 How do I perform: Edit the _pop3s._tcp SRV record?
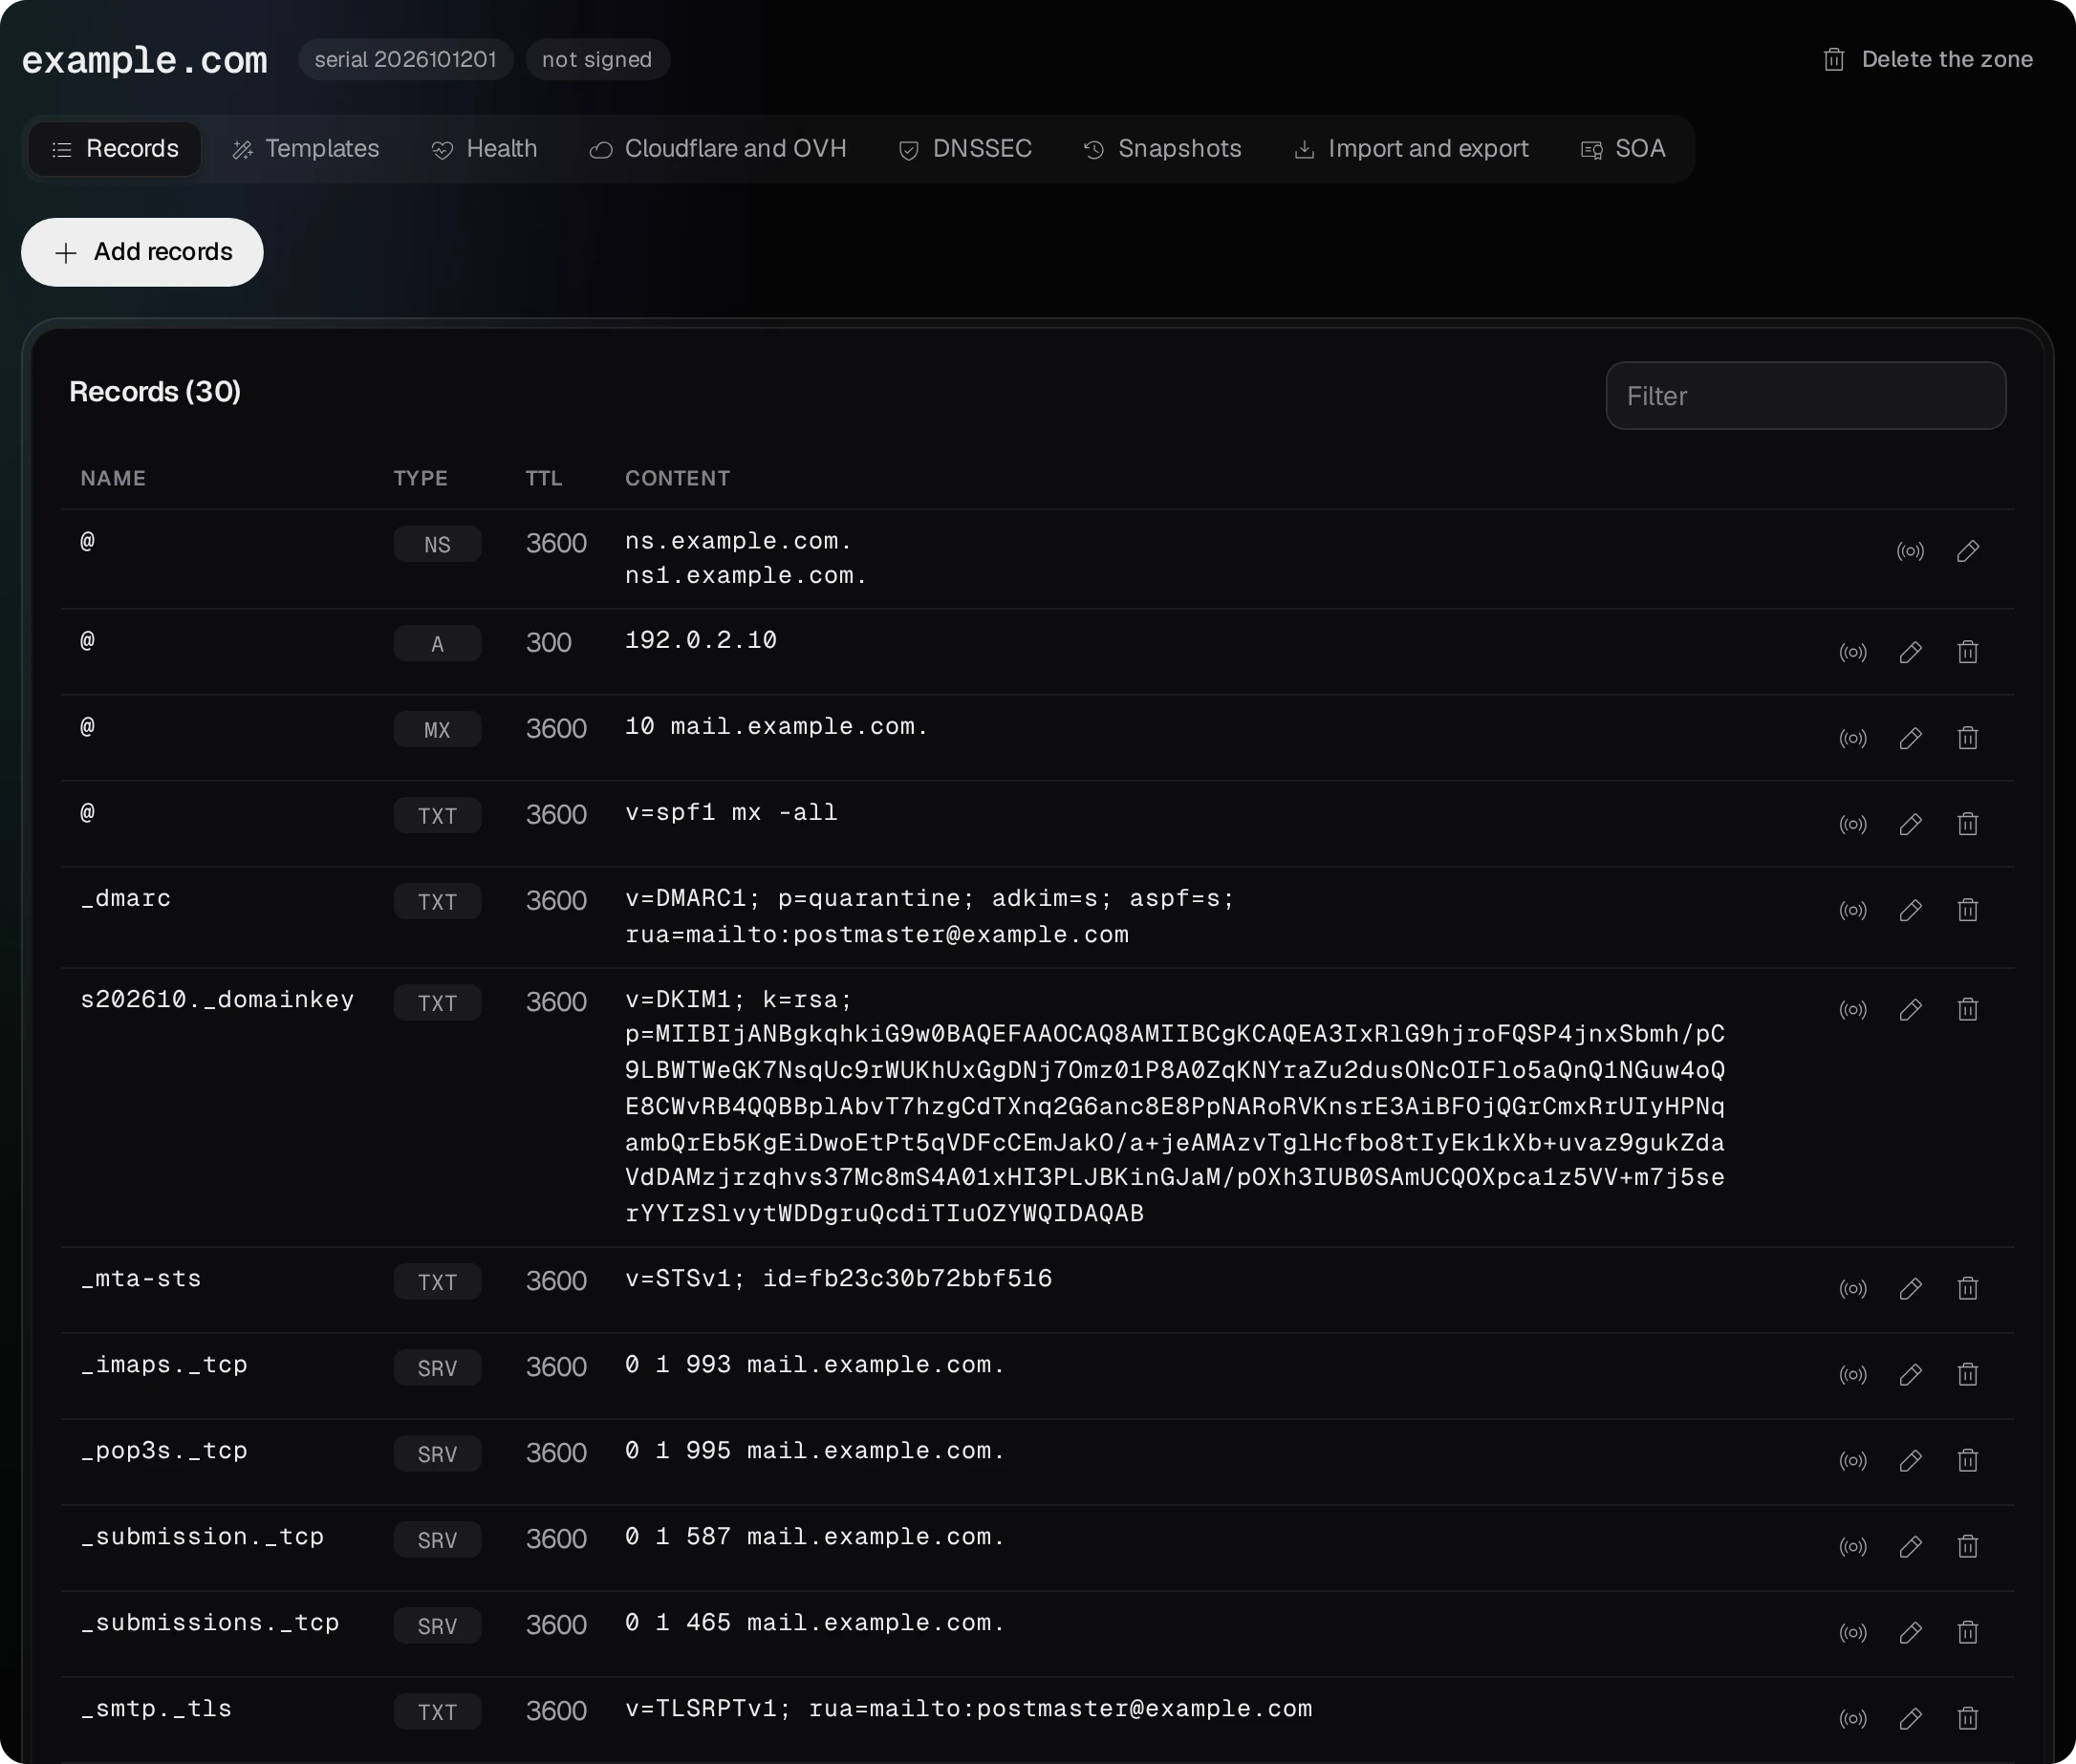pos(1910,1460)
